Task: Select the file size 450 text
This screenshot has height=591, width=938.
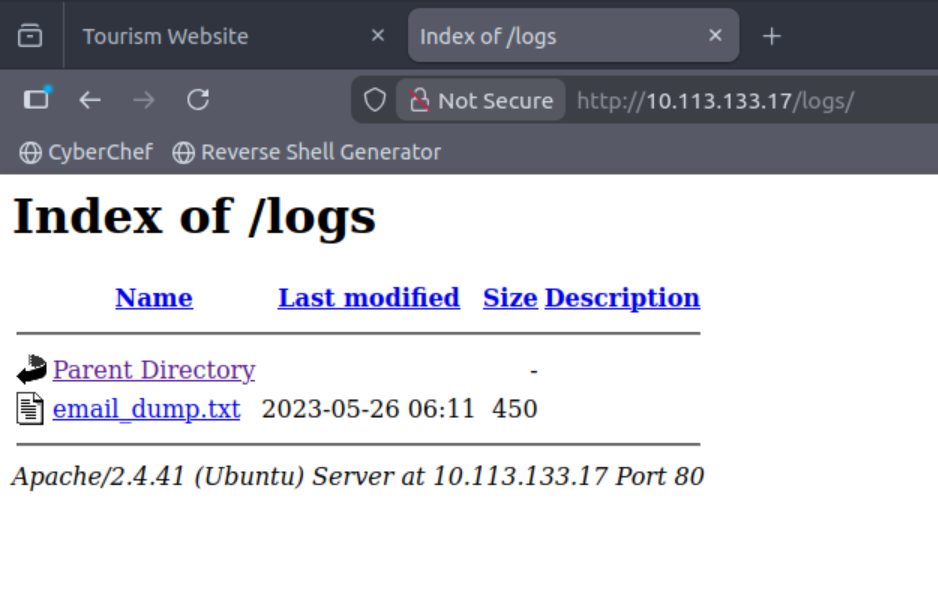Action: pos(514,409)
